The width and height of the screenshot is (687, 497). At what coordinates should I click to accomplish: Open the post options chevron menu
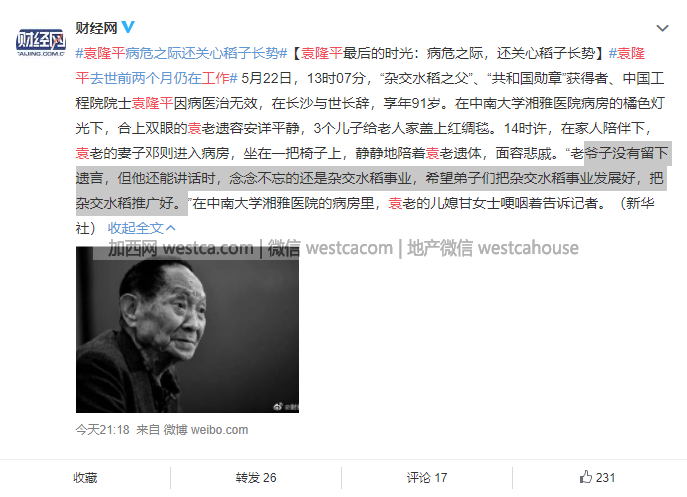click(x=662, y=28)
